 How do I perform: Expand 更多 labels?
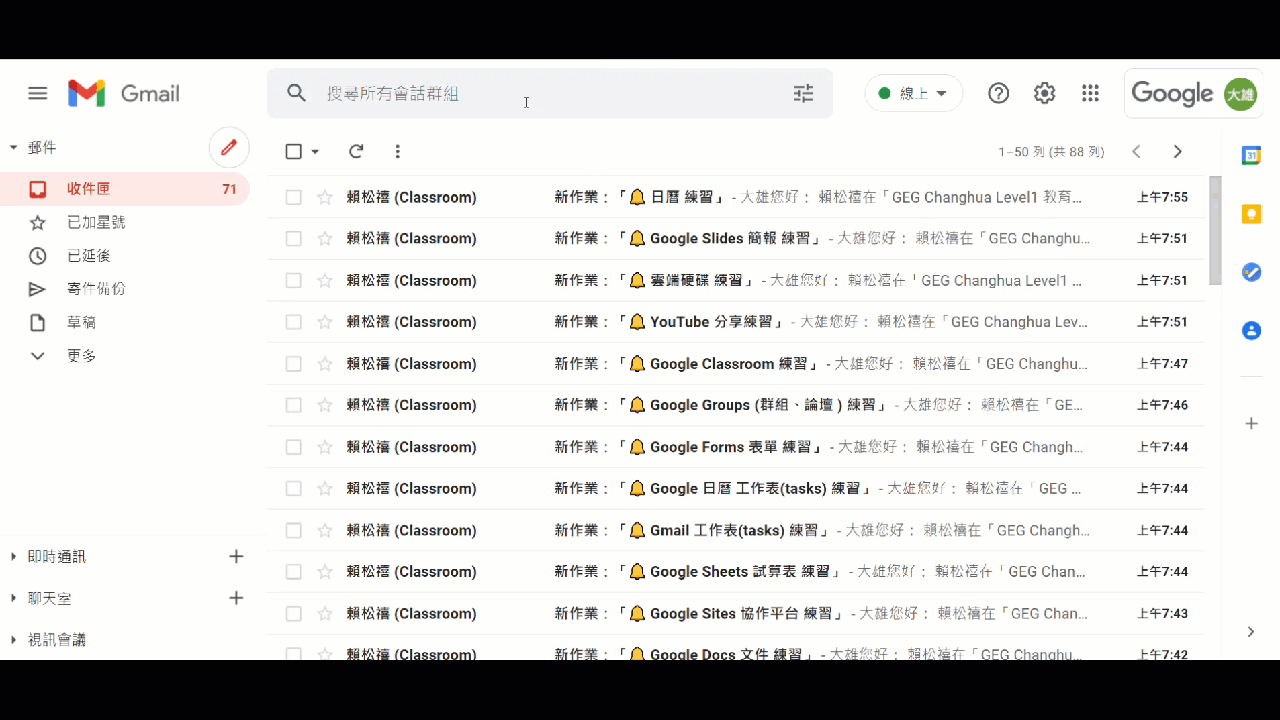82,356
